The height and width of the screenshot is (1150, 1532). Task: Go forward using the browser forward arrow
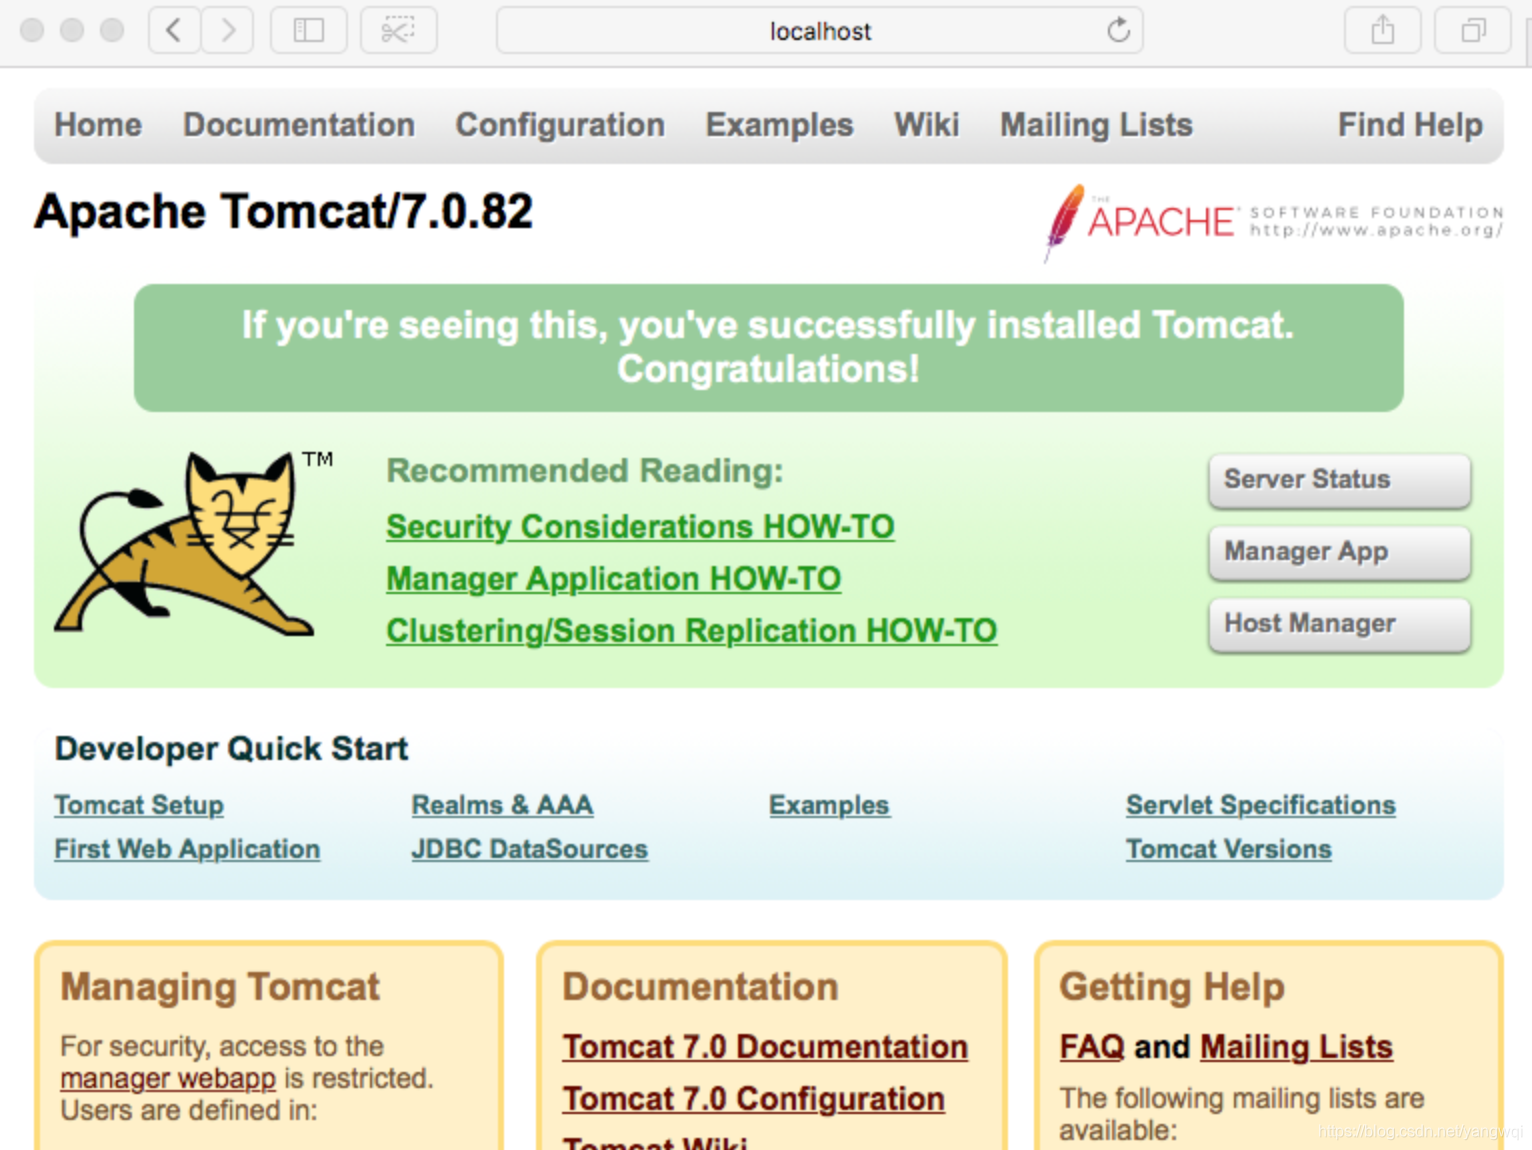coord(227,30)
